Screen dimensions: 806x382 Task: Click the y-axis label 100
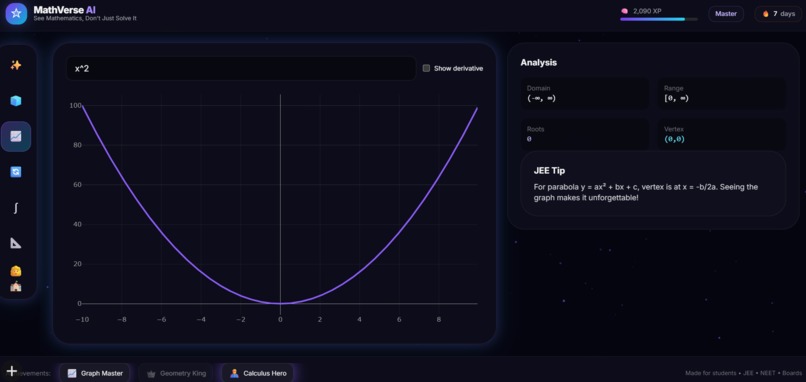[76, 106]
